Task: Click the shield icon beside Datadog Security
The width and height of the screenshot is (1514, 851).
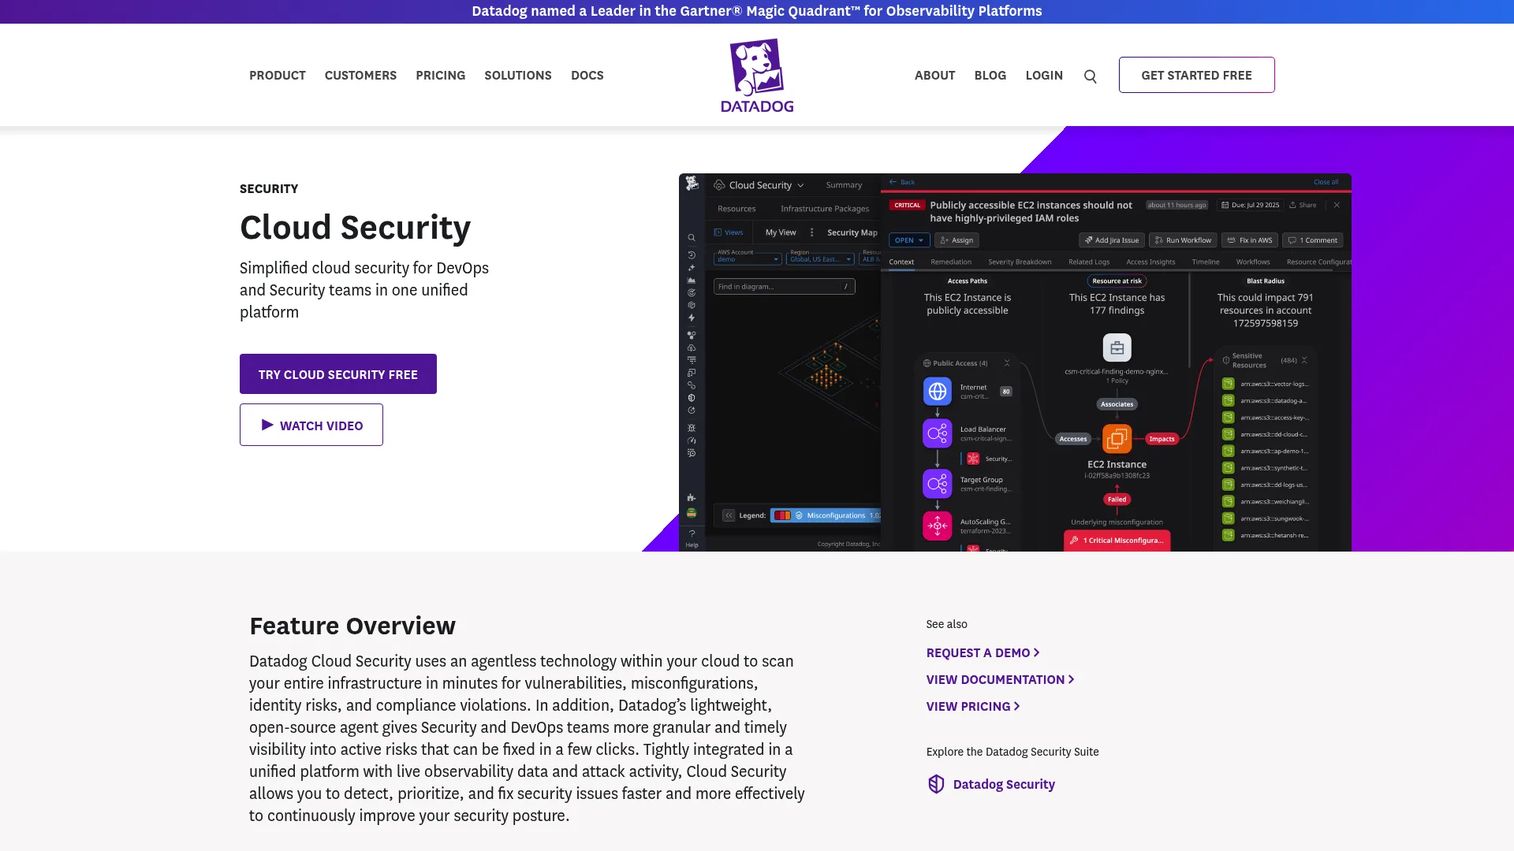Action: coord(936,784)
